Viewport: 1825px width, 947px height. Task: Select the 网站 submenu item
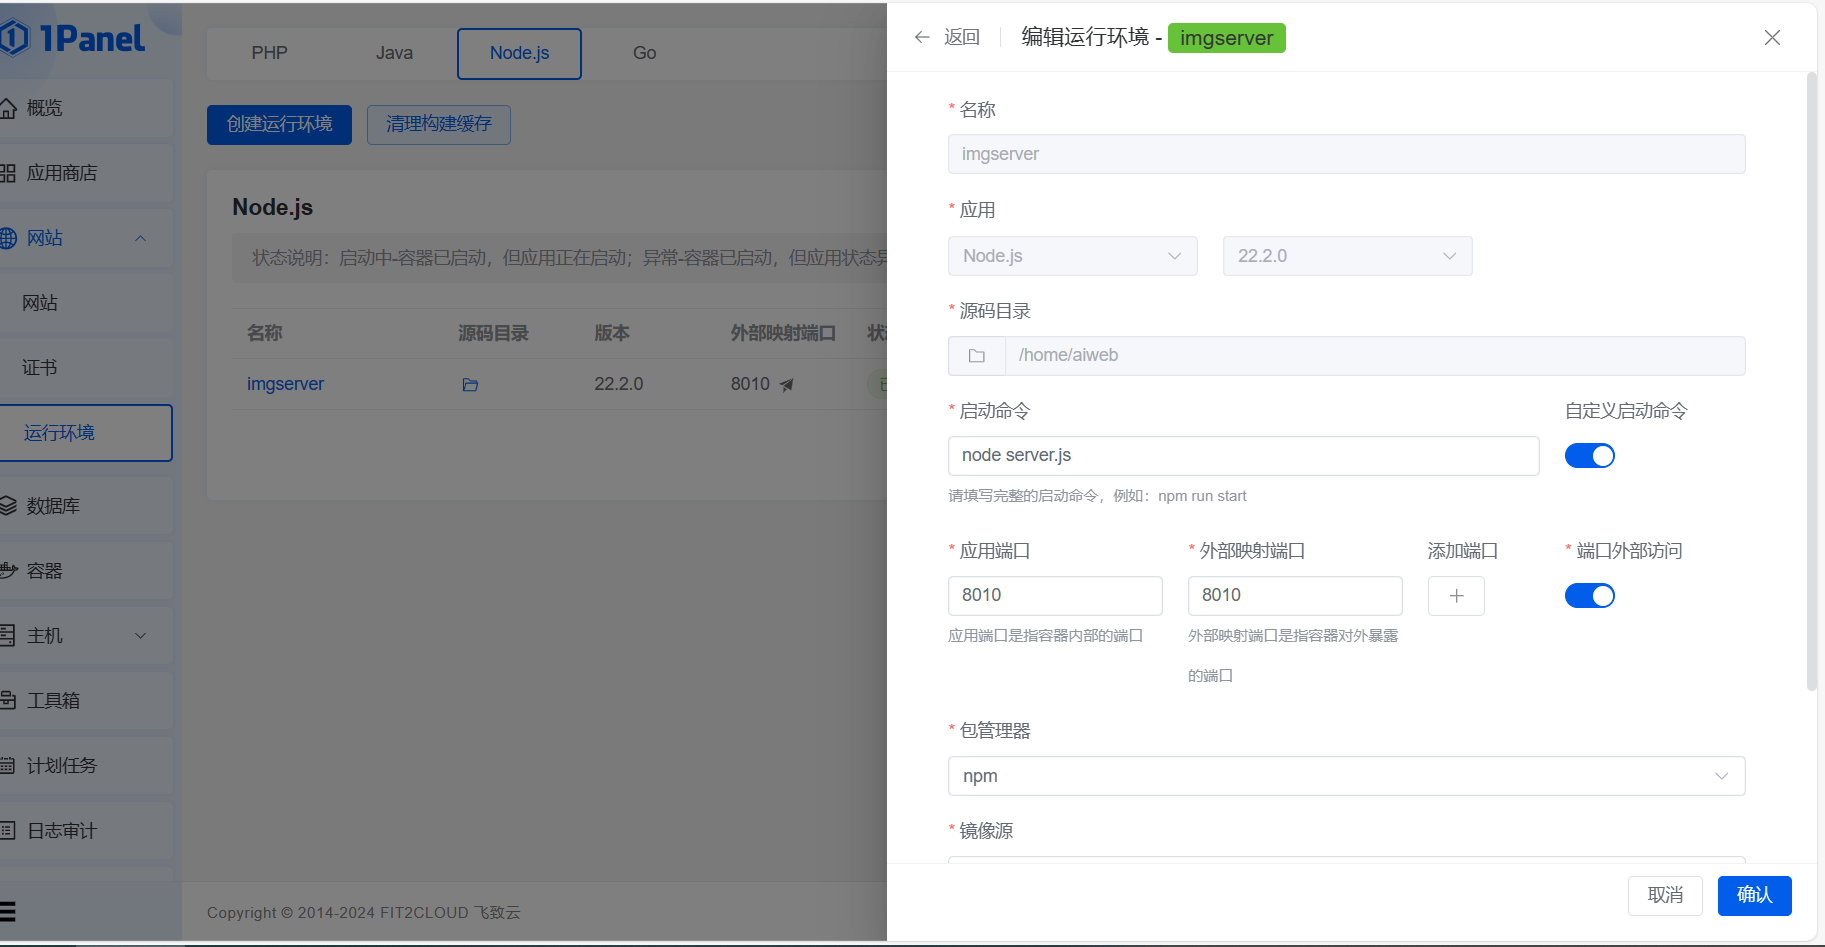(x=85, y=303)
